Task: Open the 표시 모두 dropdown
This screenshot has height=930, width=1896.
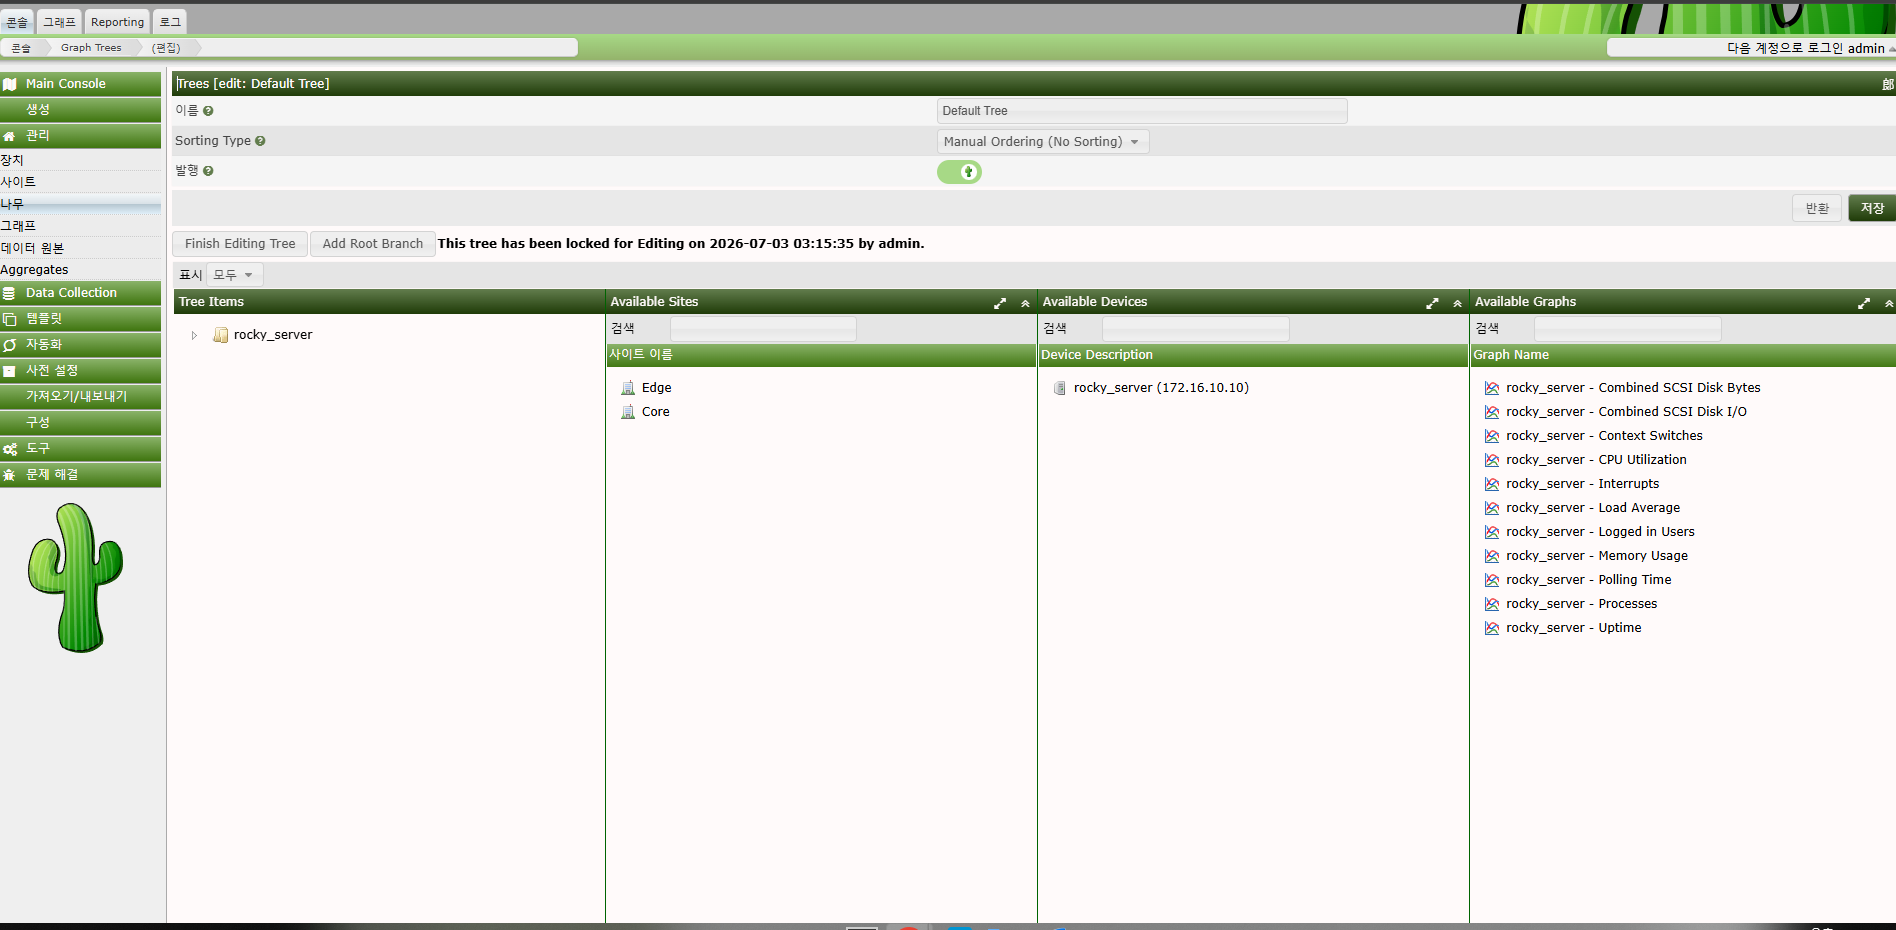Action: 234,275
